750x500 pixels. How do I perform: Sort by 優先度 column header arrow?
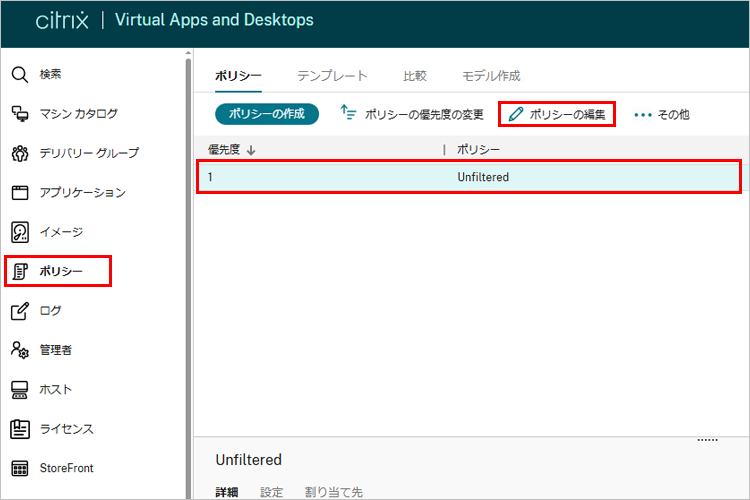[250, 150]
